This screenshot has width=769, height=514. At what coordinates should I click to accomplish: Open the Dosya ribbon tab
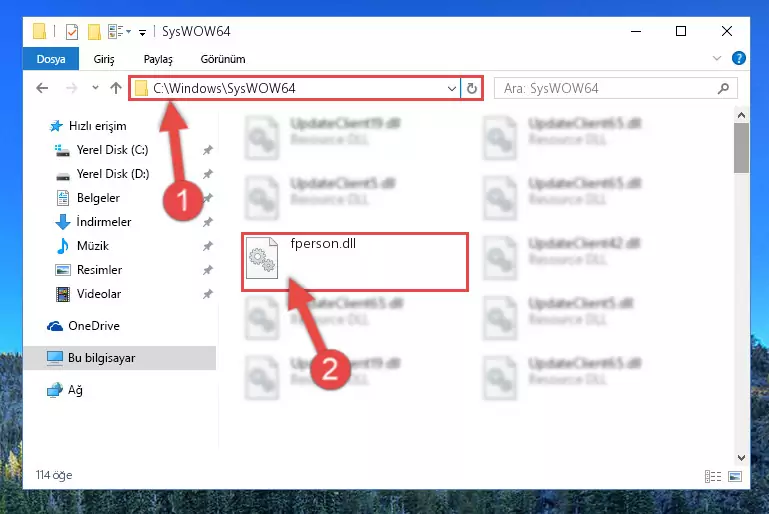[x=51, y=59]
